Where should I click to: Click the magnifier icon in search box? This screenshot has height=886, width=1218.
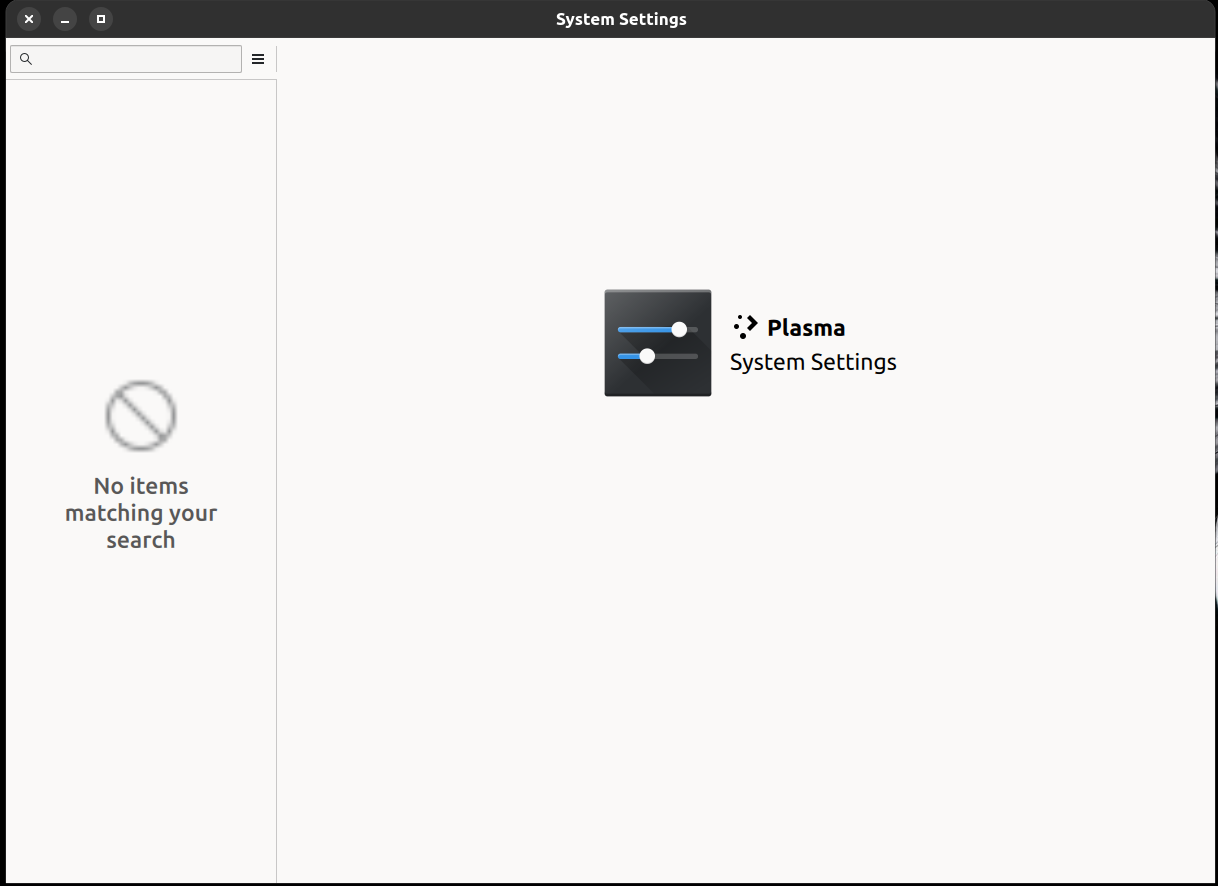pyautogui.click(x=26, y=59)
